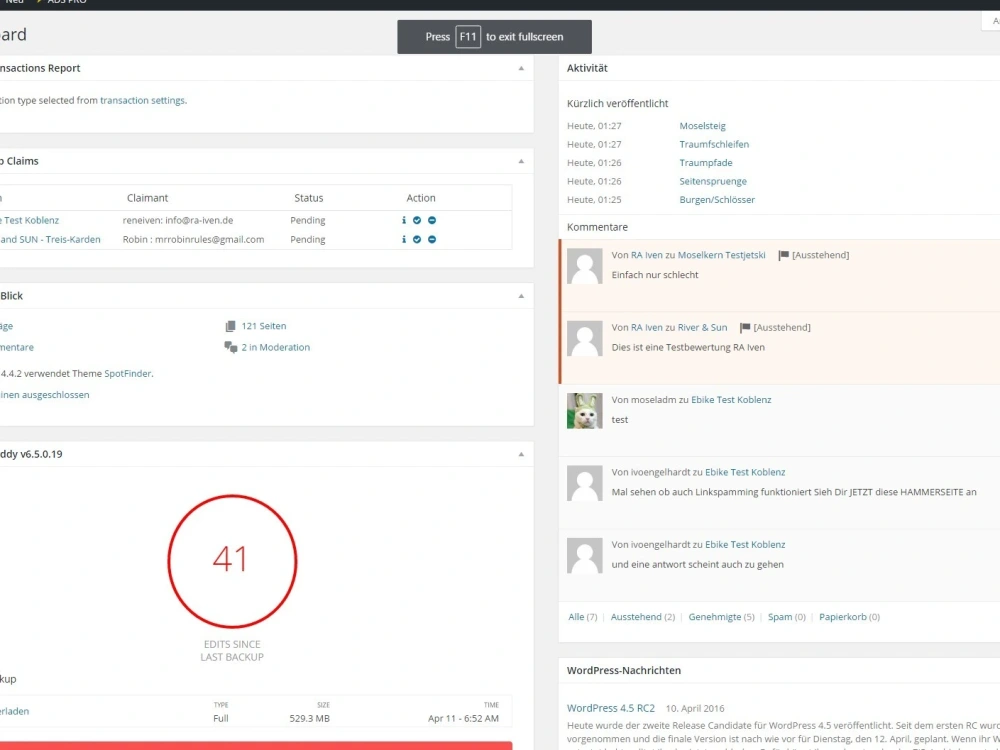This screenshot has height=750, width=1000.
Task: Collapse the BackupBuddy v6.5.0.19 panel
Action: tap(521, 454)
